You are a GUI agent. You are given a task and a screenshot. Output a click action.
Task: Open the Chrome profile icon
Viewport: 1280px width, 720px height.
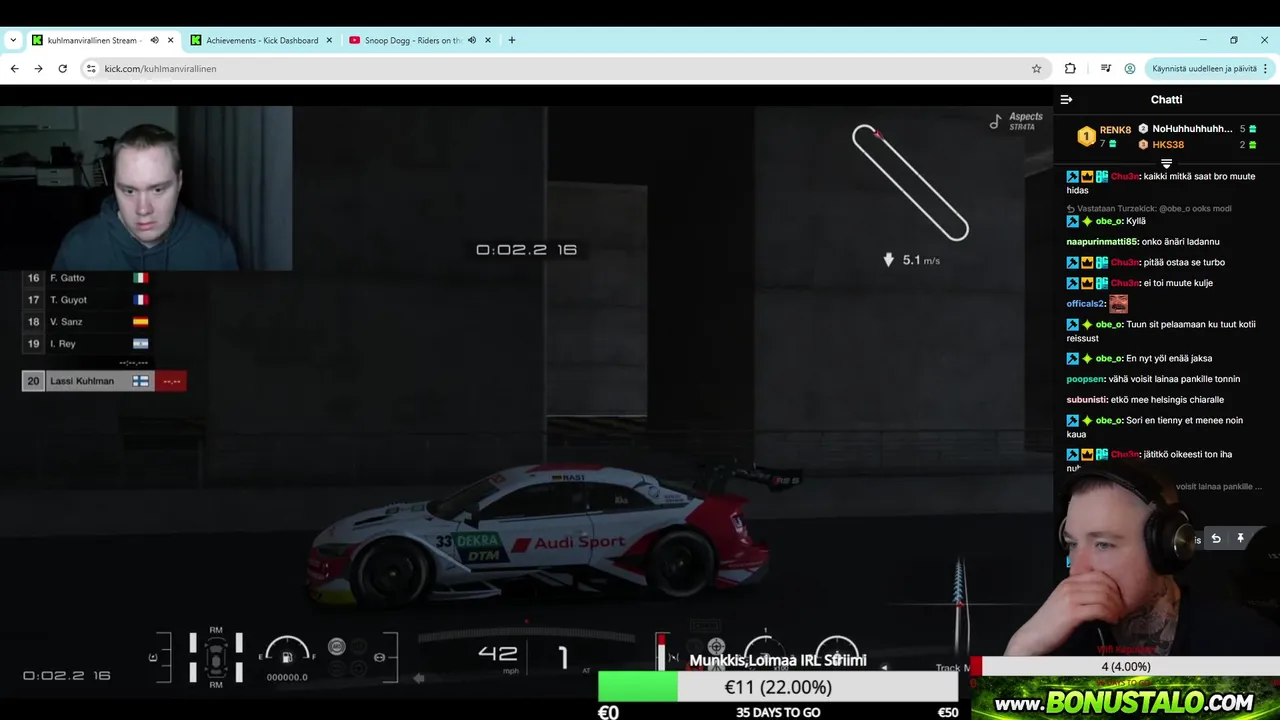(1130, 68)
